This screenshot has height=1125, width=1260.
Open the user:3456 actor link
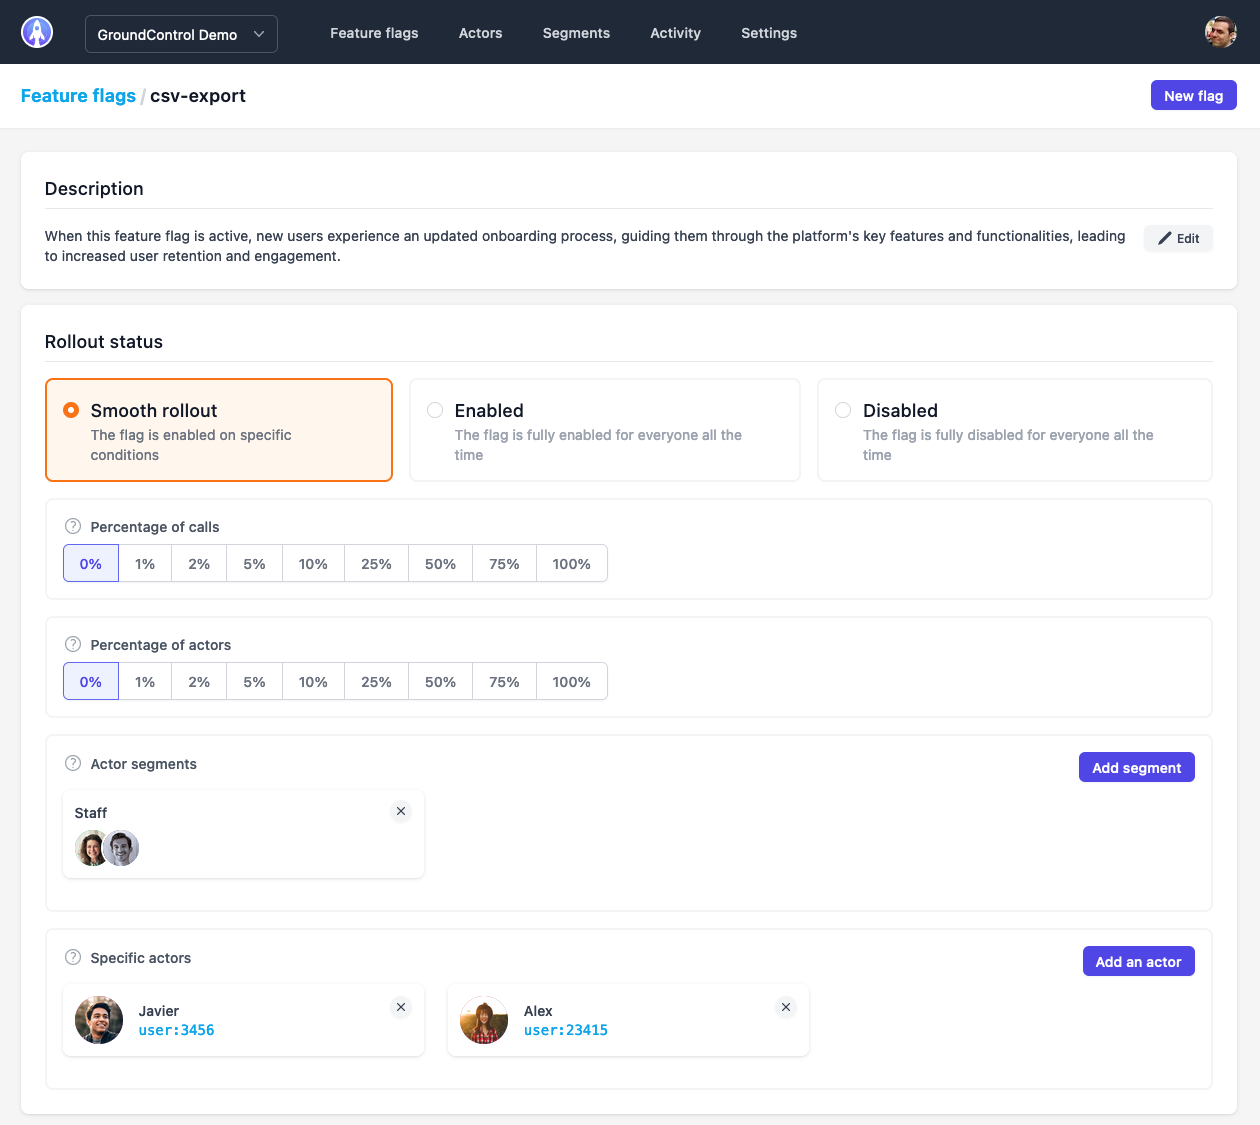(176, 1029)
